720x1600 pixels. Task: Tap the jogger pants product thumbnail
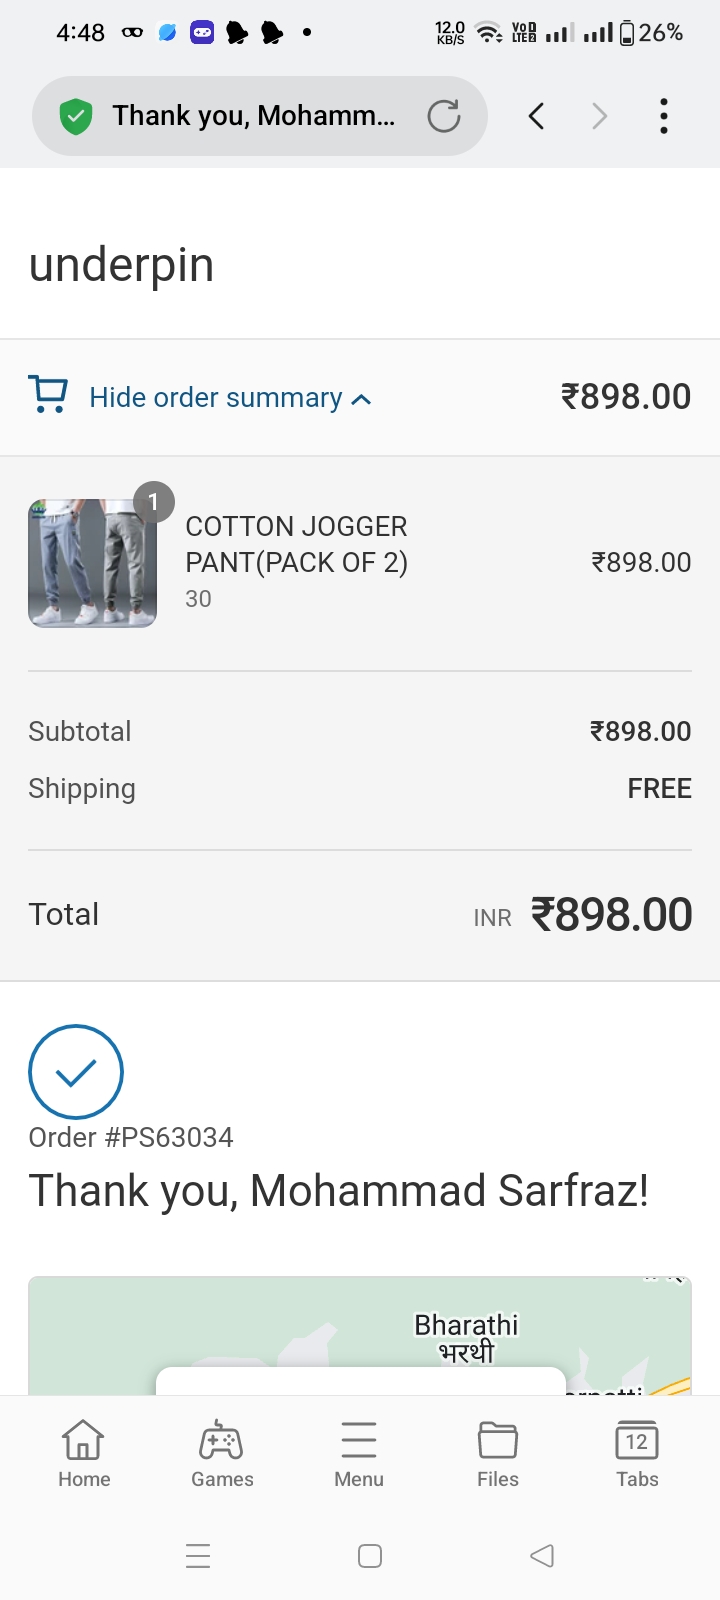(92, 563)
